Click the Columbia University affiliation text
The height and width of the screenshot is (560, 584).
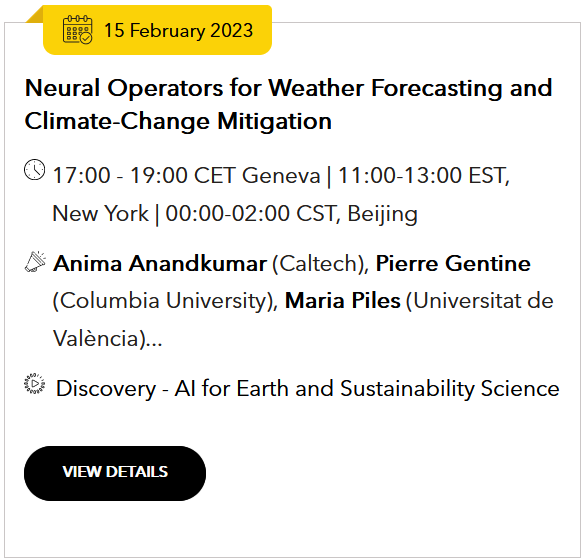pos(165,301)
